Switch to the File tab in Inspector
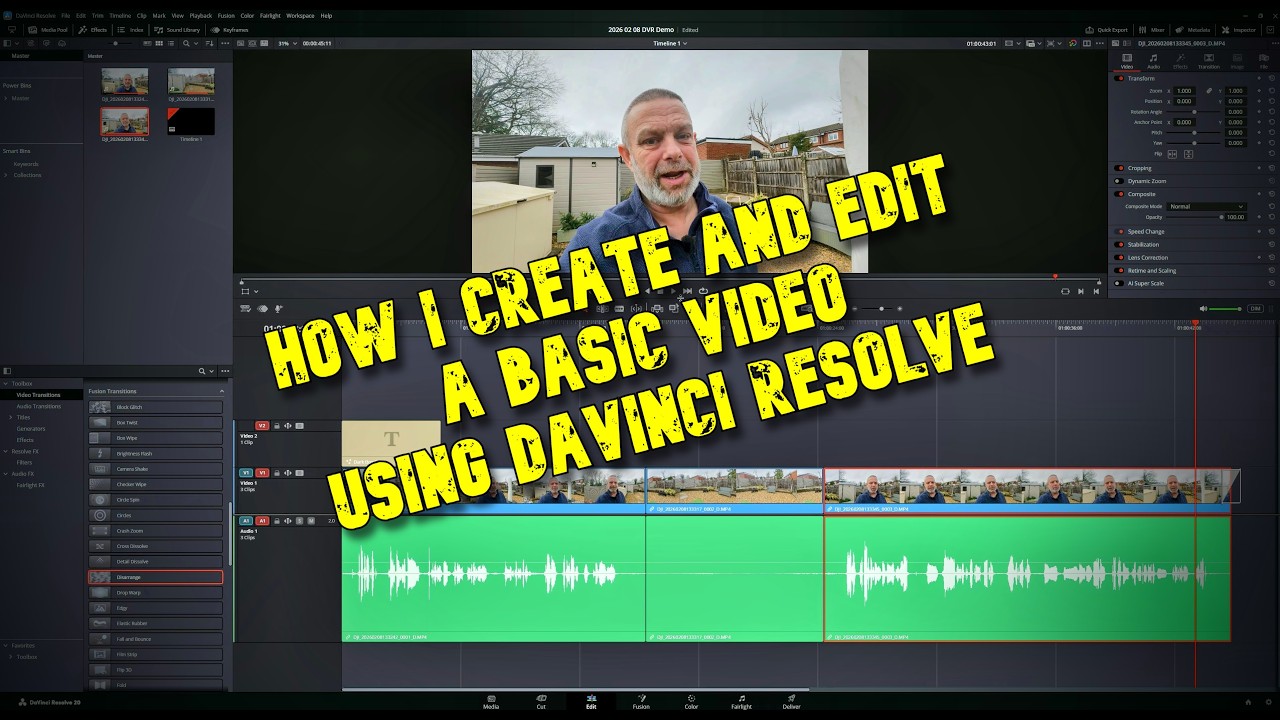 tap(1263, 61)
